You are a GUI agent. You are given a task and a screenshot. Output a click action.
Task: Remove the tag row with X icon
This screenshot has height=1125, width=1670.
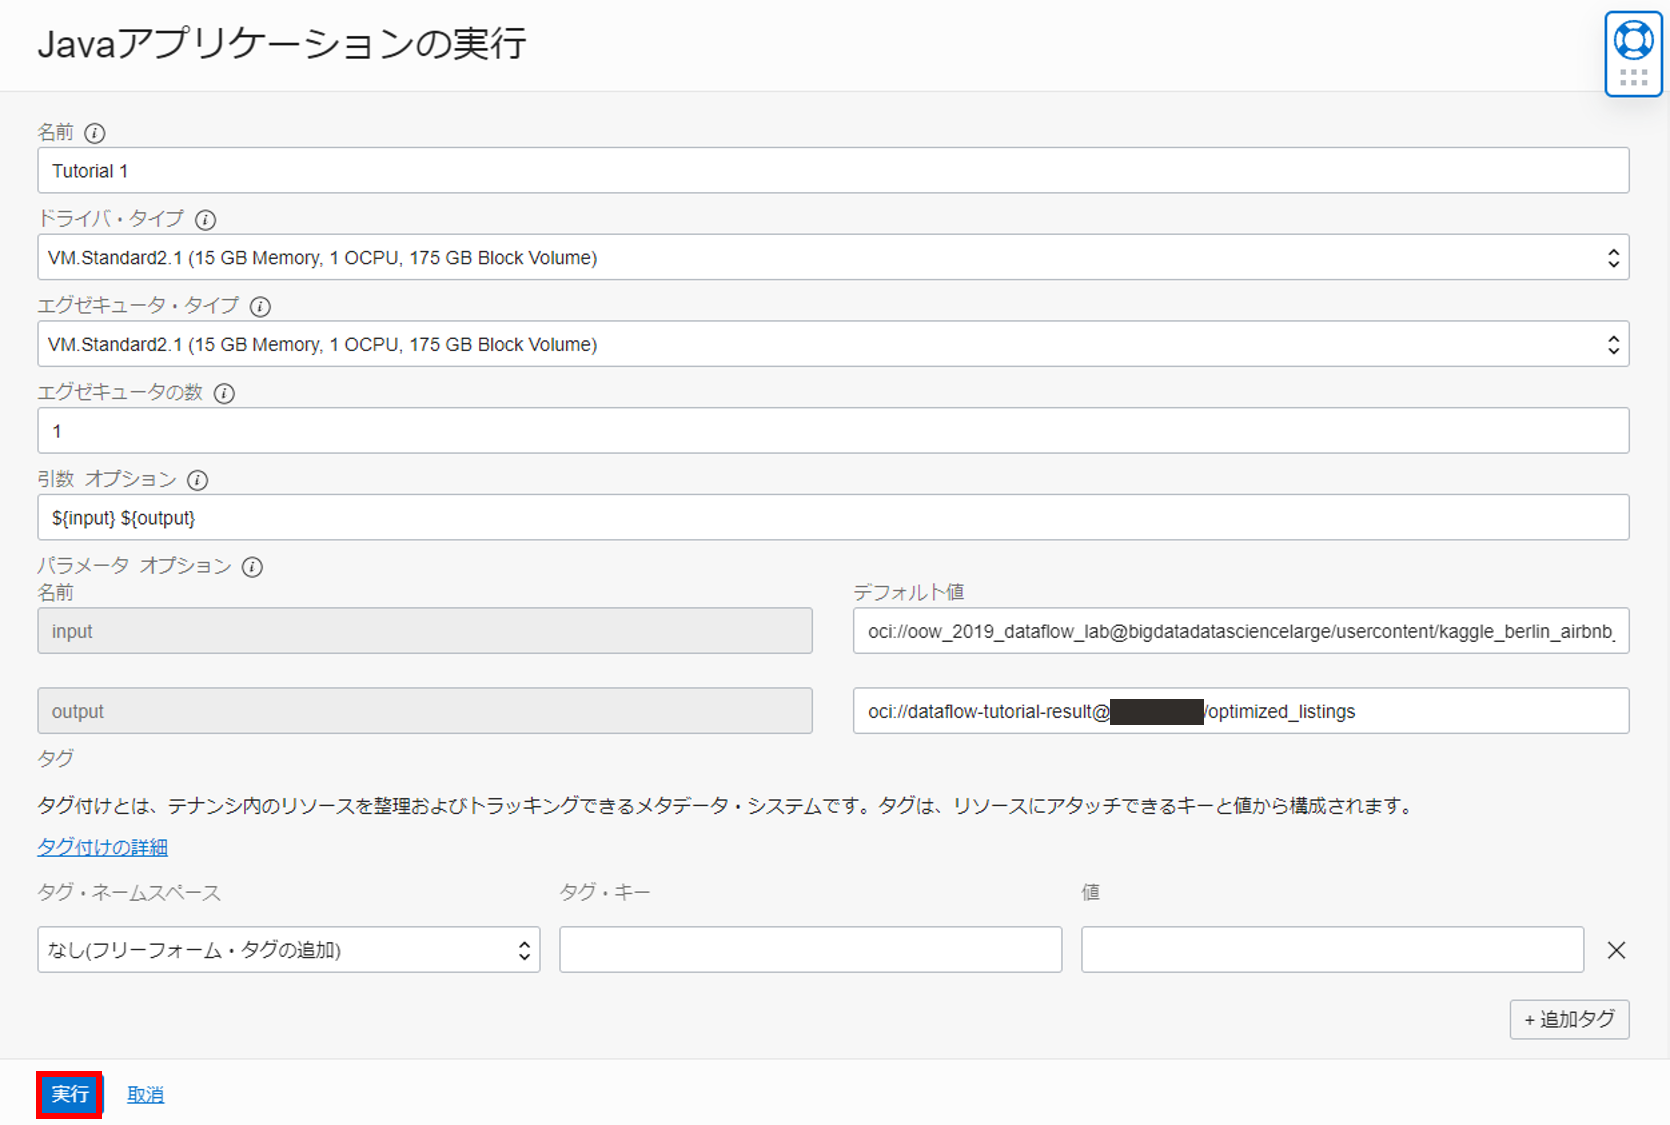(x=1616, y=950)
